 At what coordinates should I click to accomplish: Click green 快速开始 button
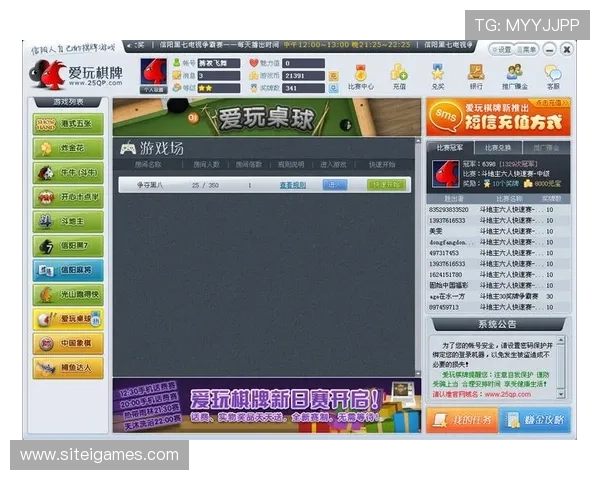[x=386, y=185]
